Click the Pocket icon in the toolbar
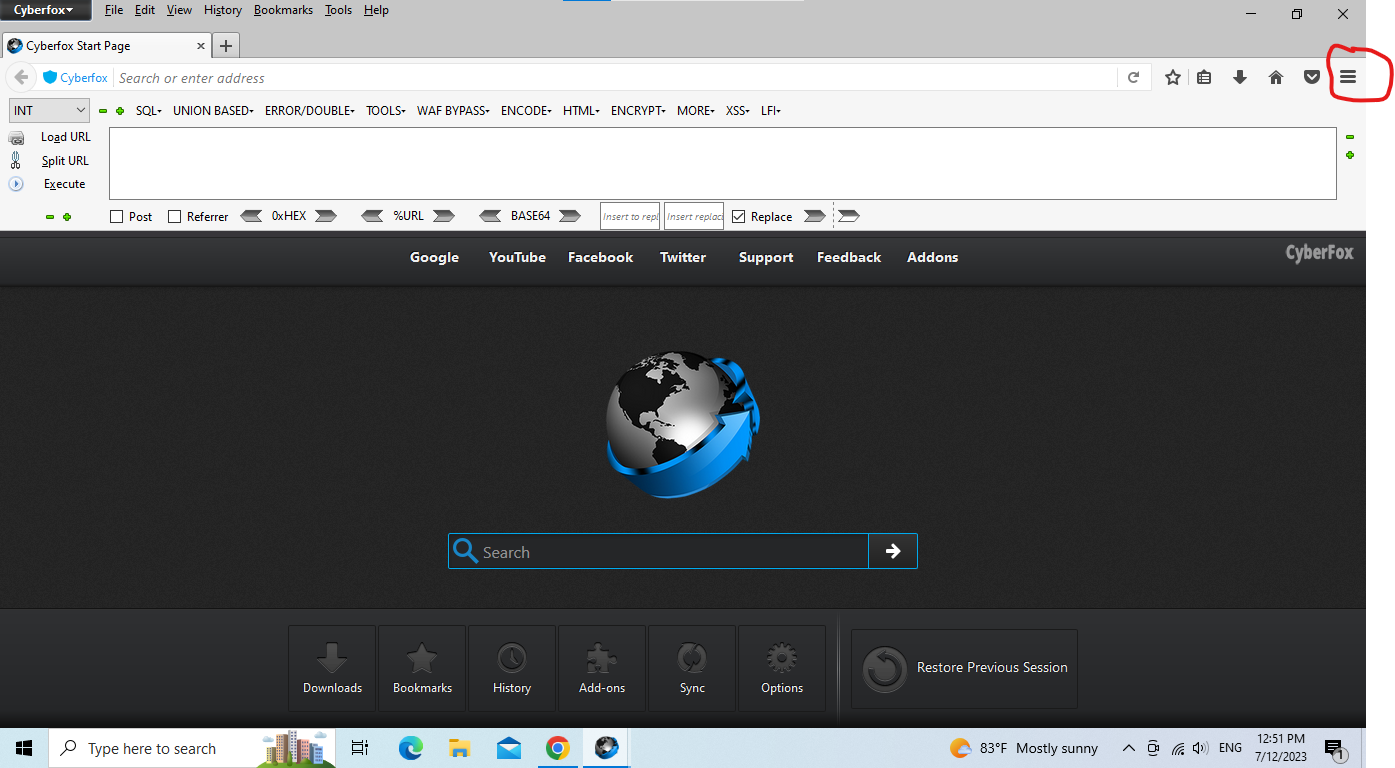The width and height of the screenshot is (1395, 768). [x=1312, y=77]
